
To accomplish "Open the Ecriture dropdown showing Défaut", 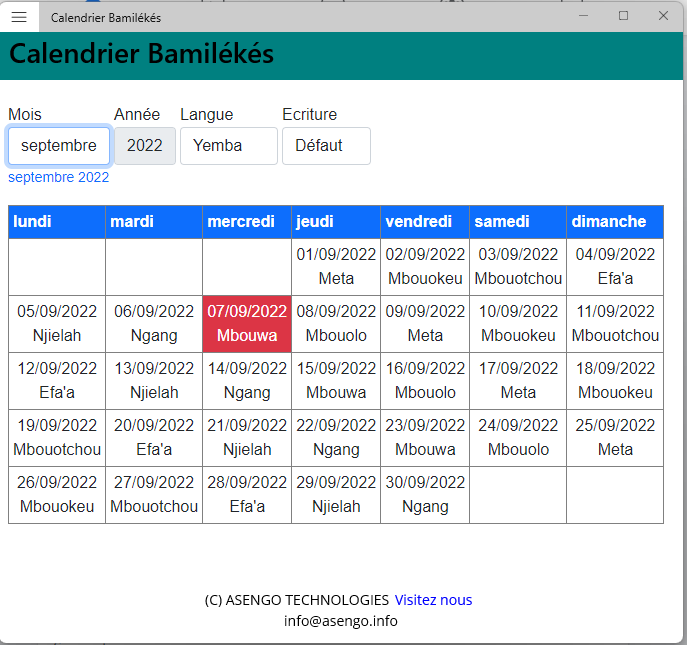I will point(326,146).
